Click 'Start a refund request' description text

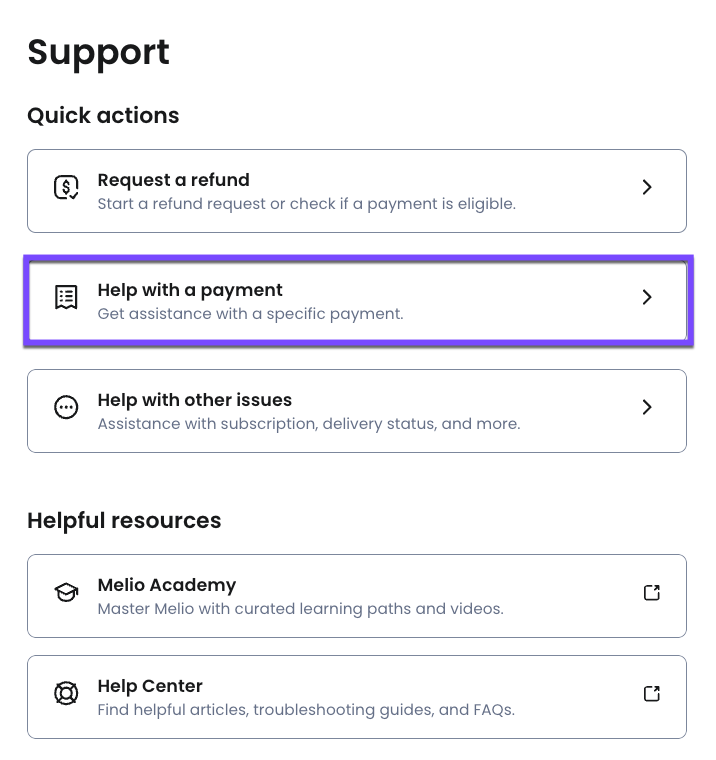pyautogui.click(x=306, y=204)
